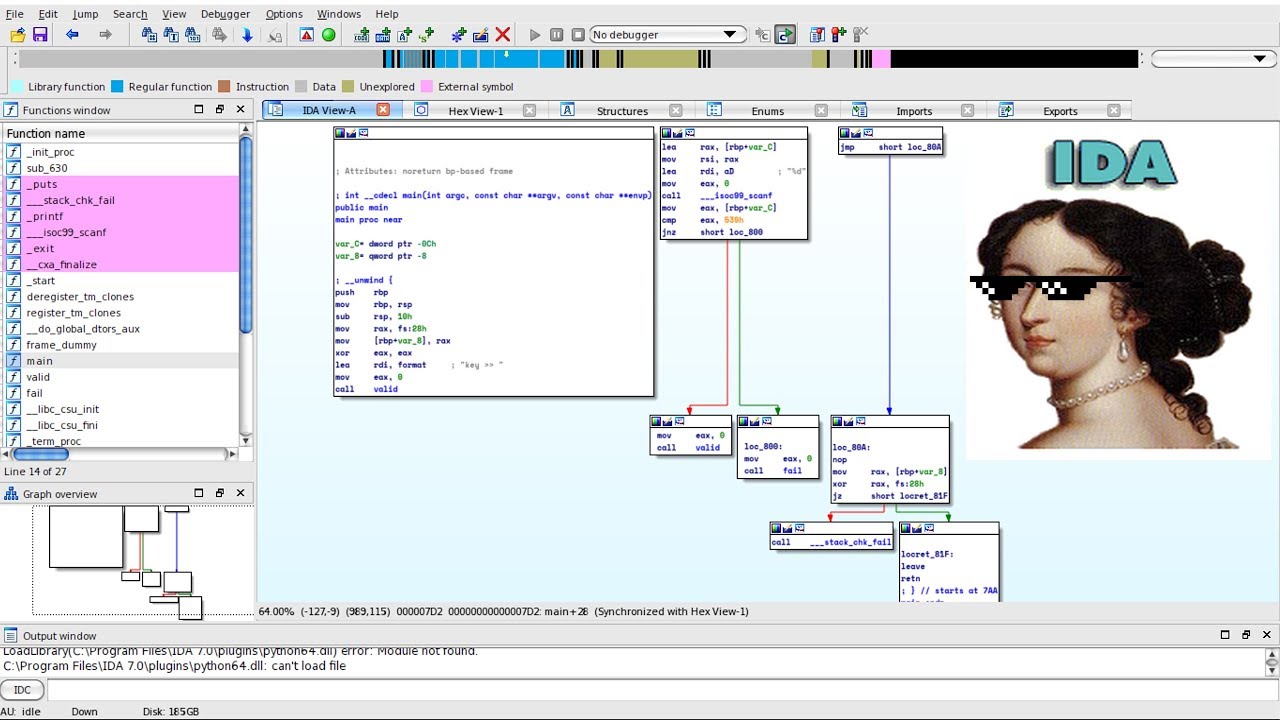Click the green circle toolbar icon

tap(328, 35)
